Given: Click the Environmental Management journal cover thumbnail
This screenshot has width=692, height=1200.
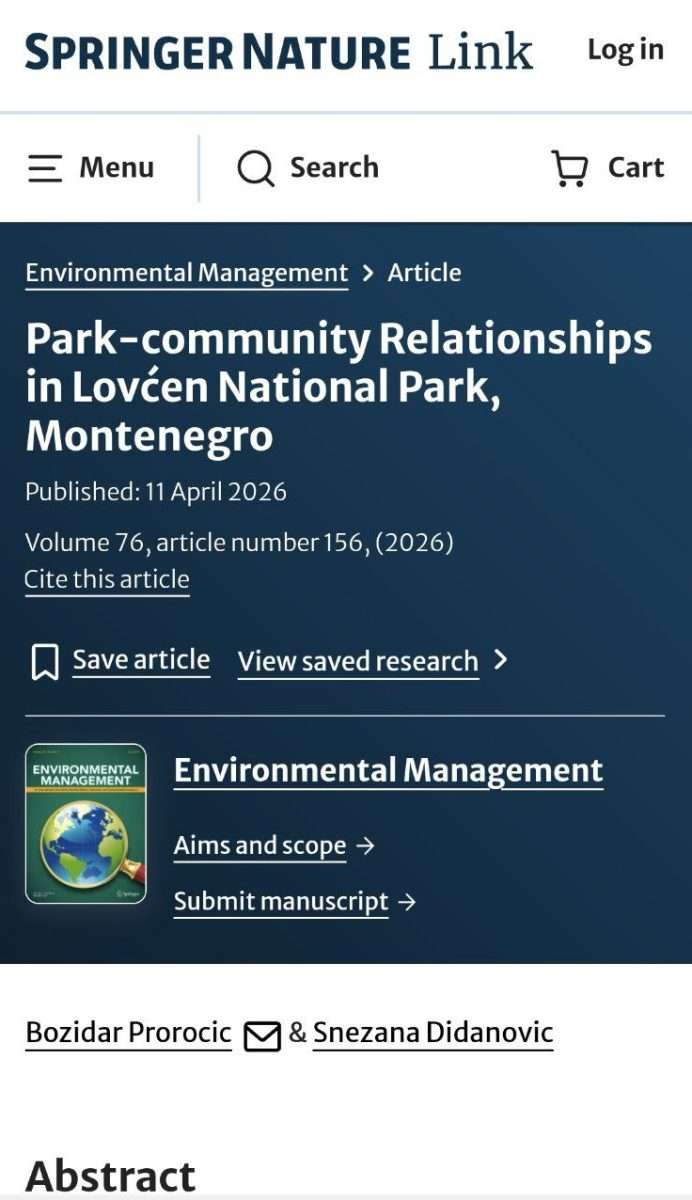Looking at the screenshot, I should (x=86, y=824).
